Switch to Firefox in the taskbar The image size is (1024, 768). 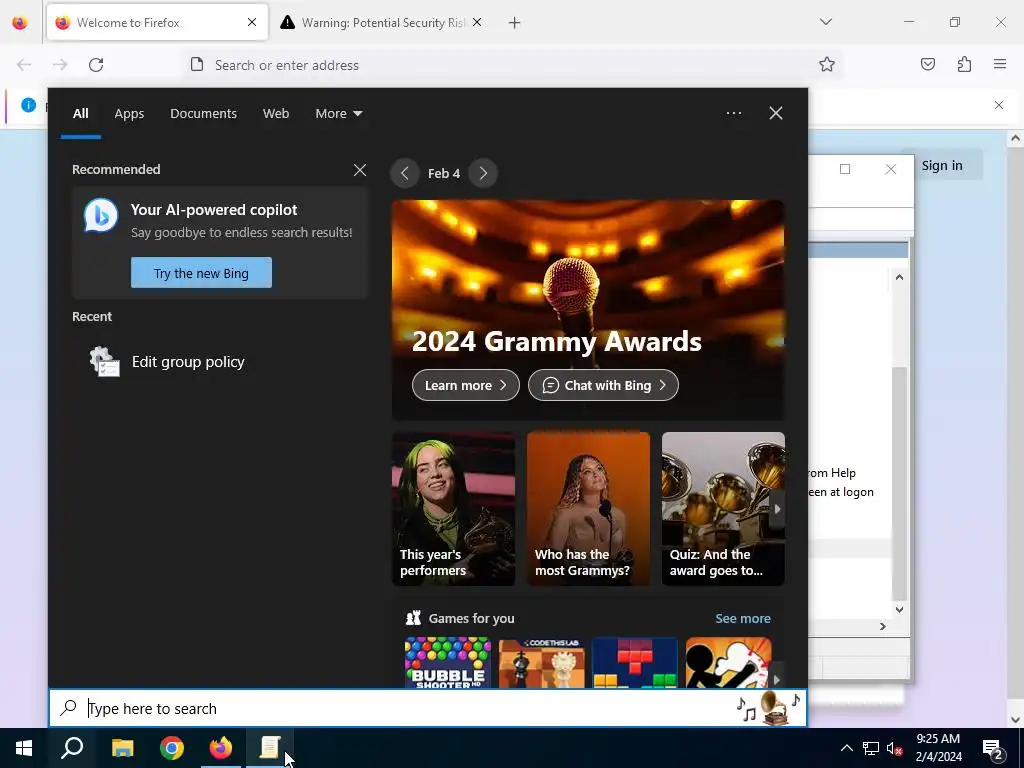221,748
